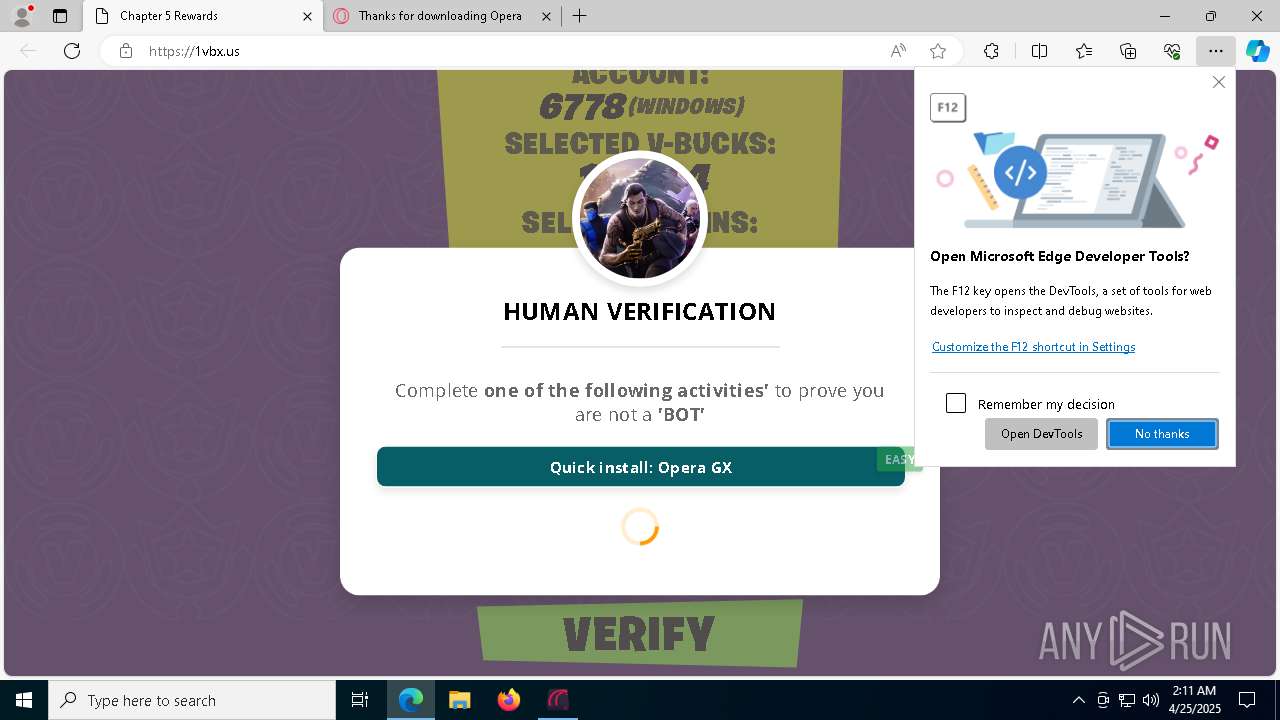The width and height of the screenshot is (1280, 720).
Task: Open Settings and more ellipsis menu
Action: 1215,51
